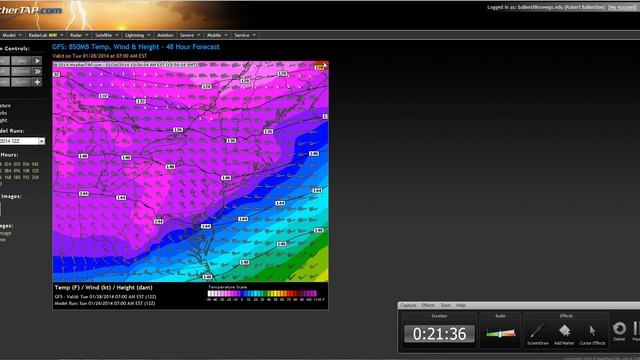Open the recorder Effects menu

pos(428,305)
